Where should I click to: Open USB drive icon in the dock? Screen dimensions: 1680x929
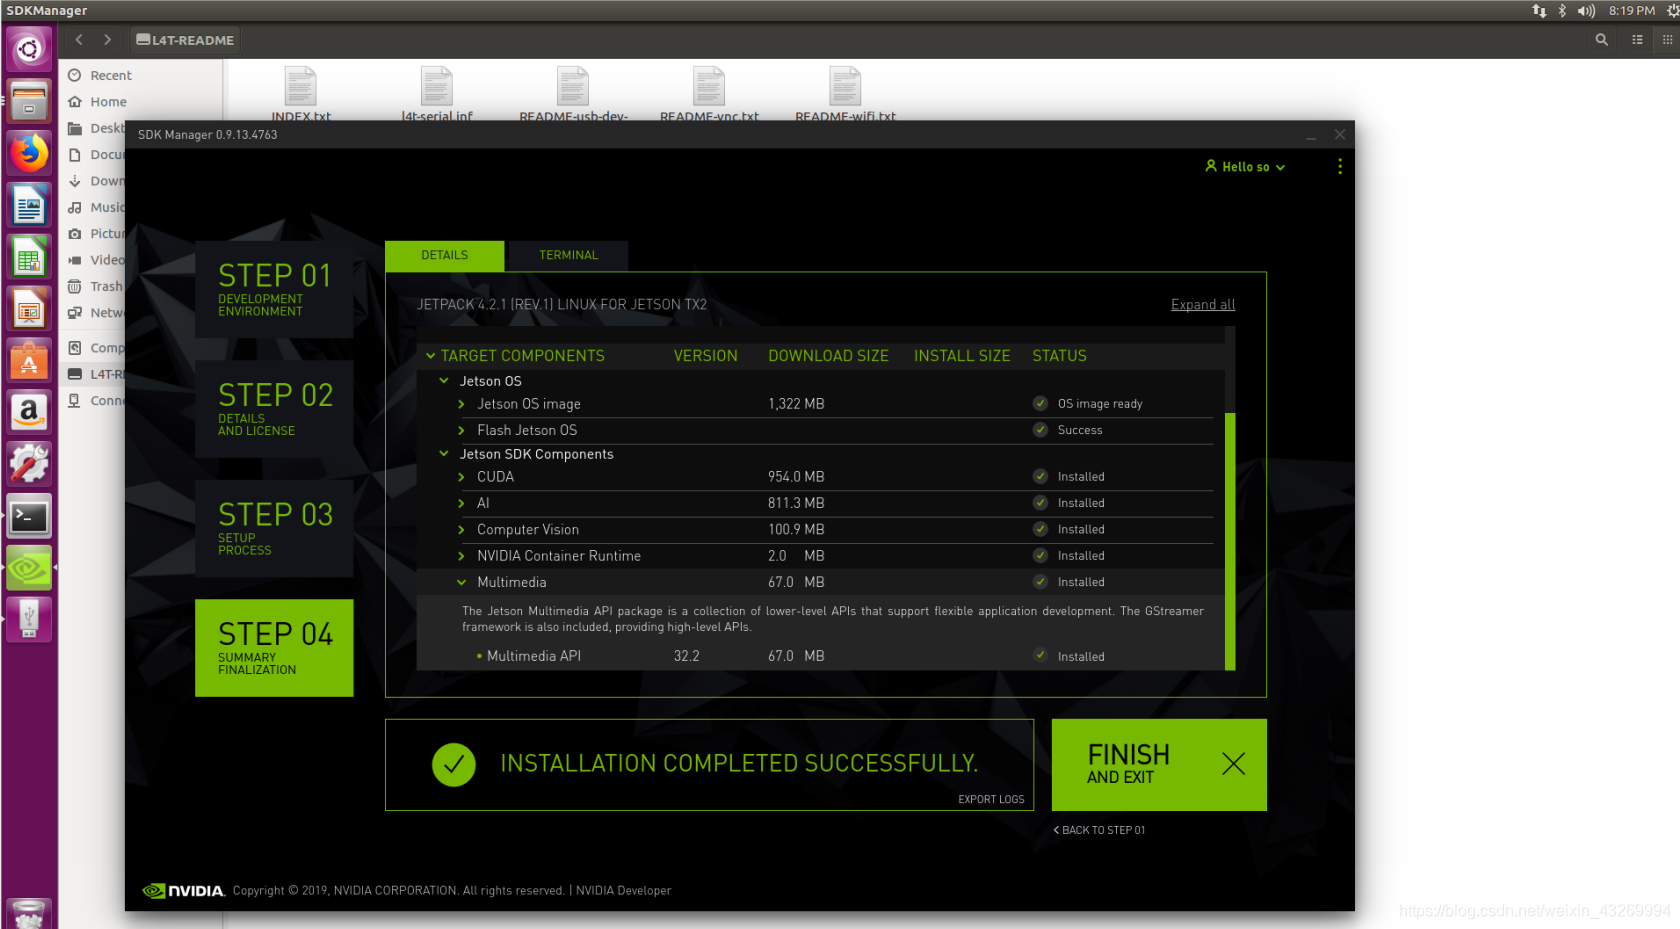[x=29, y=620]
